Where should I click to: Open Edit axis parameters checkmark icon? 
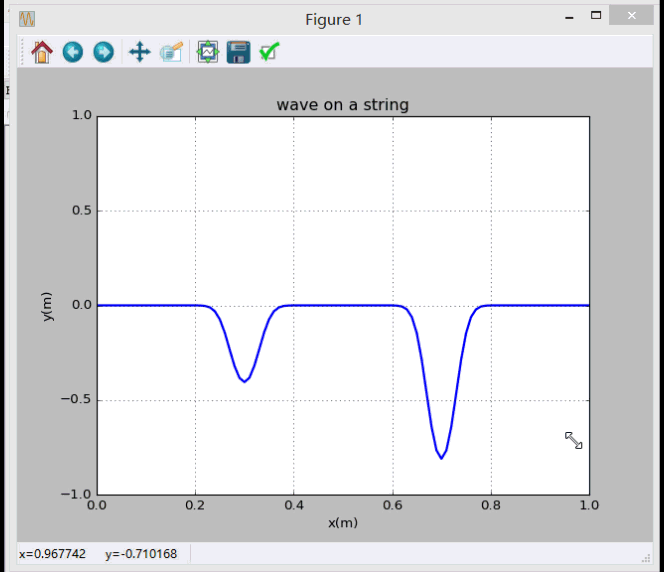click(x=269, y=52)
